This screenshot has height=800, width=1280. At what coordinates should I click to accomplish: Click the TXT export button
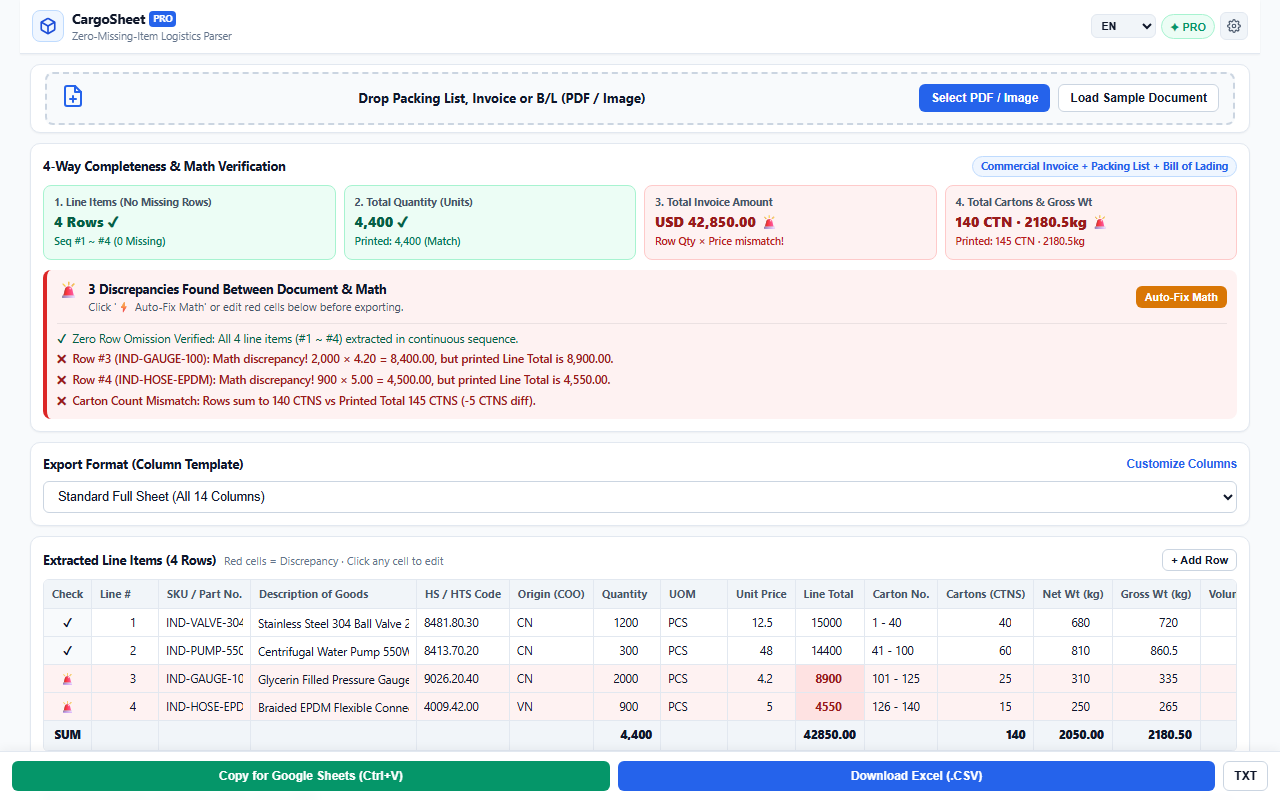click(1245, 776)
